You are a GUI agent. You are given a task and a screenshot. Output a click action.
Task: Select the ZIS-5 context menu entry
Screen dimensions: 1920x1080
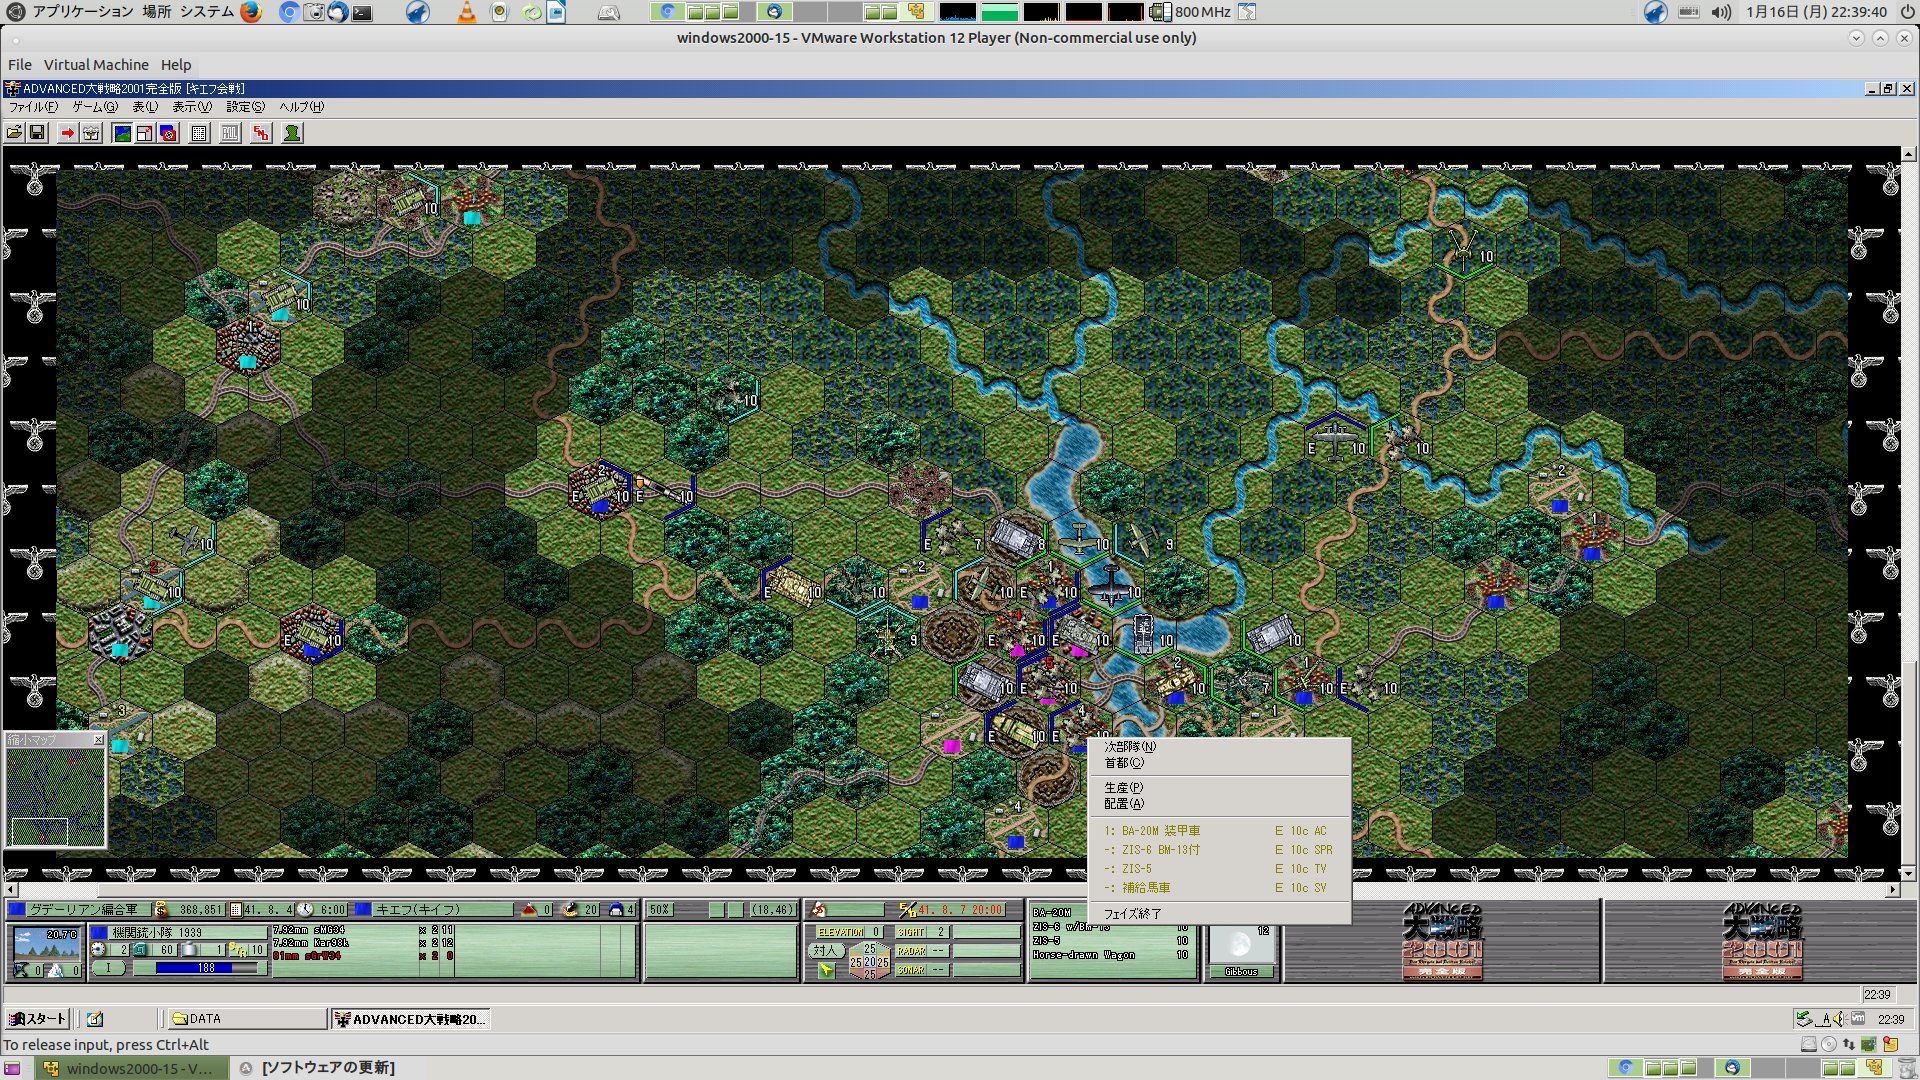coord(1219,869)
